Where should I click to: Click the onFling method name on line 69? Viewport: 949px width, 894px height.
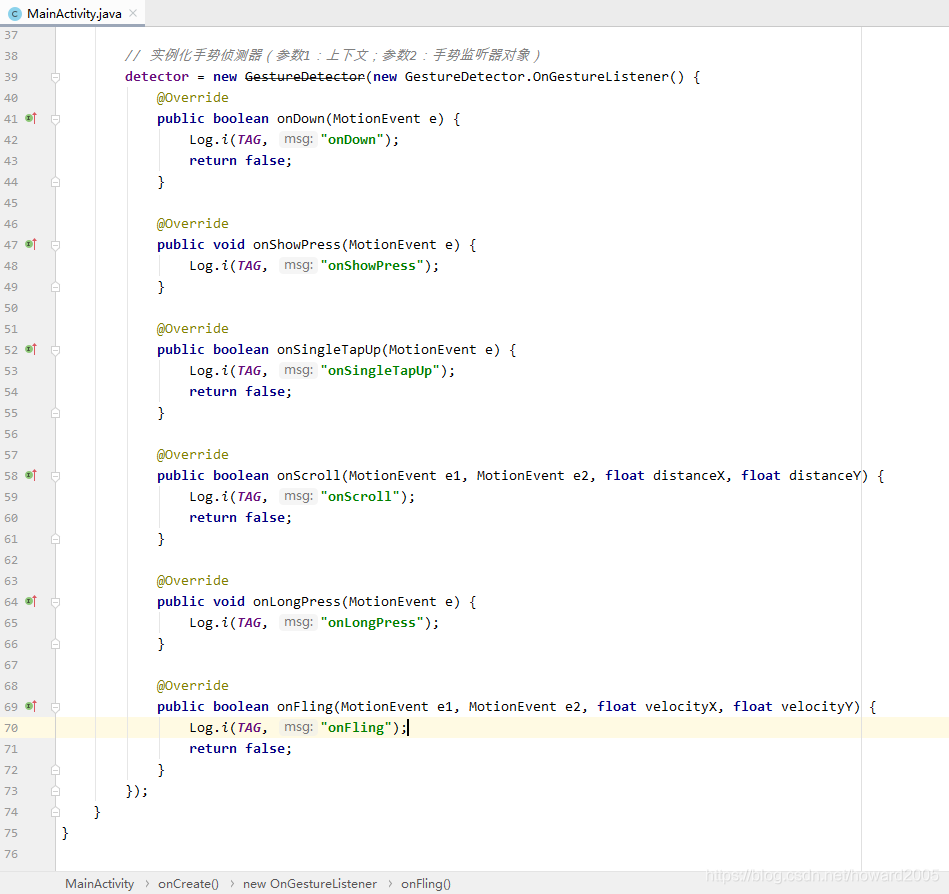pyautogui.click(x=304, y=706)
